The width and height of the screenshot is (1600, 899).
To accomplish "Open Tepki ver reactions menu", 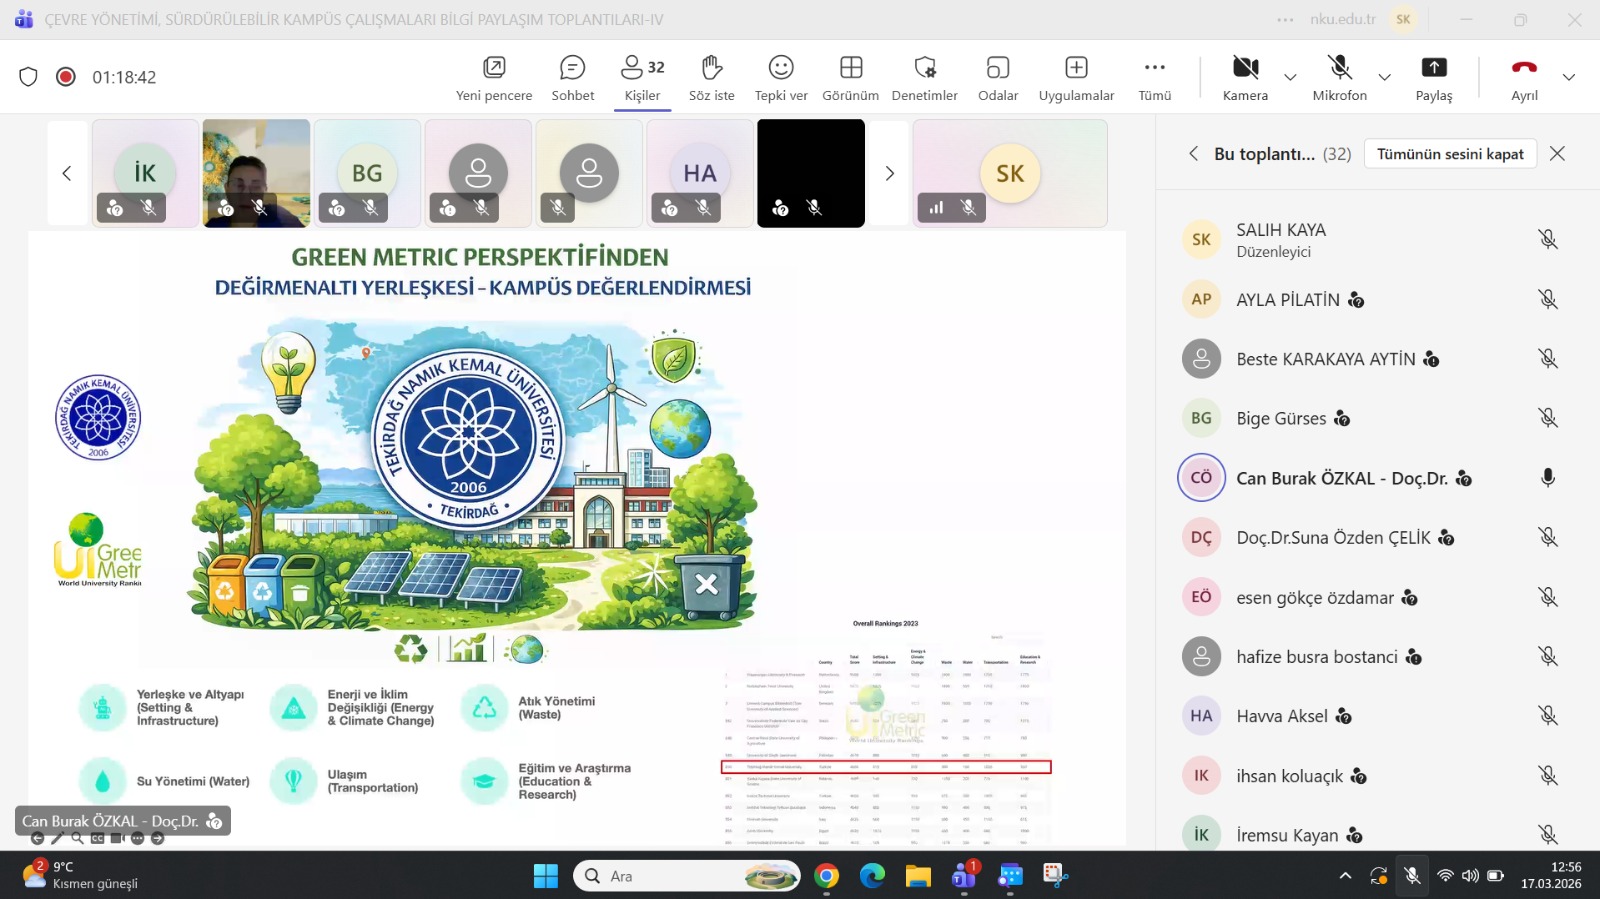I will point(781,78).
